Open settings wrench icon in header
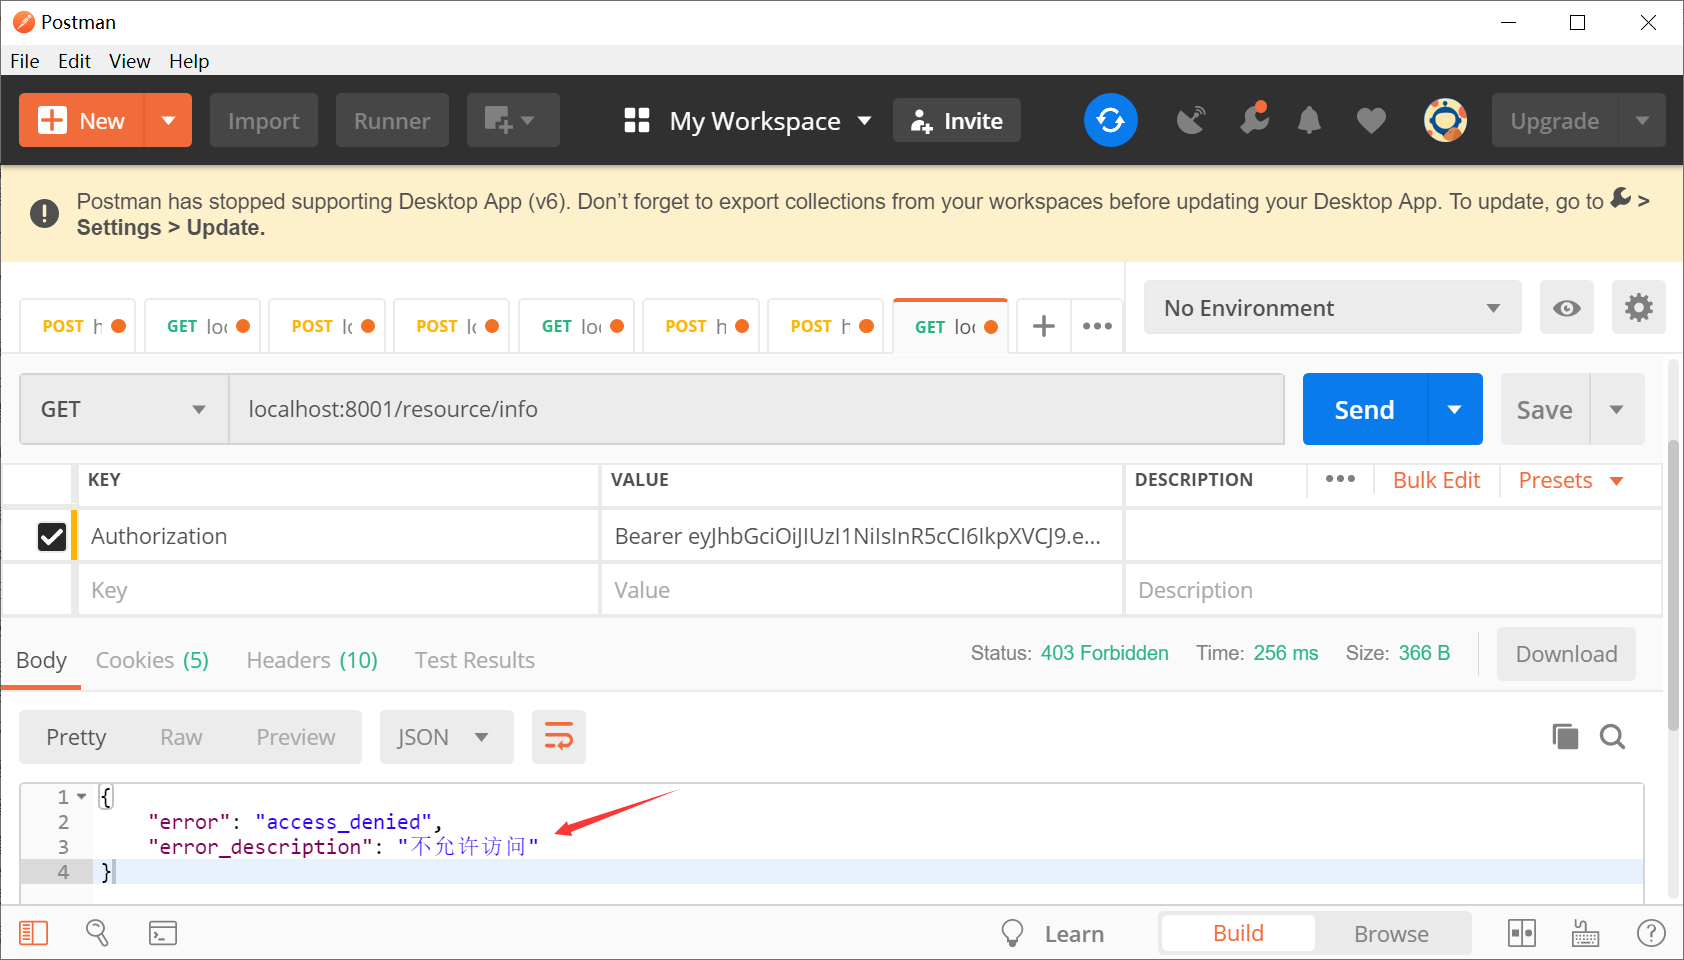This screenshot has height=960, width=1684. click(1253, 119)
